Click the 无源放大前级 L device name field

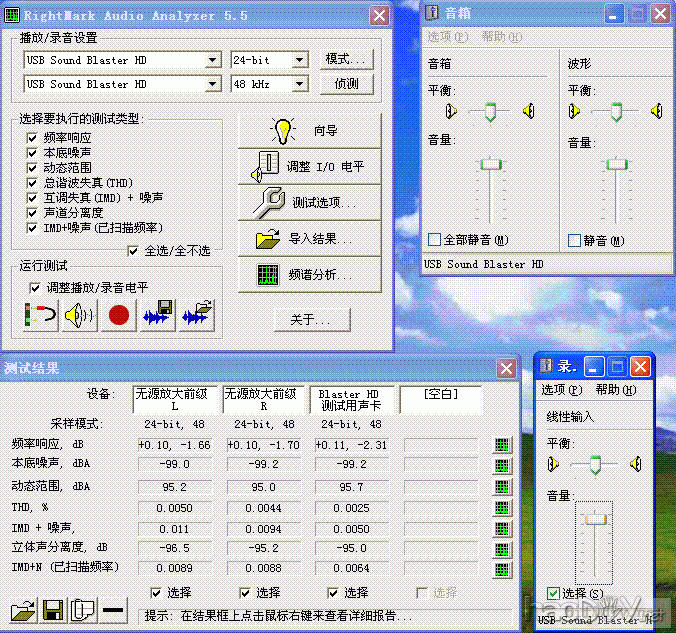coord(174,400)
